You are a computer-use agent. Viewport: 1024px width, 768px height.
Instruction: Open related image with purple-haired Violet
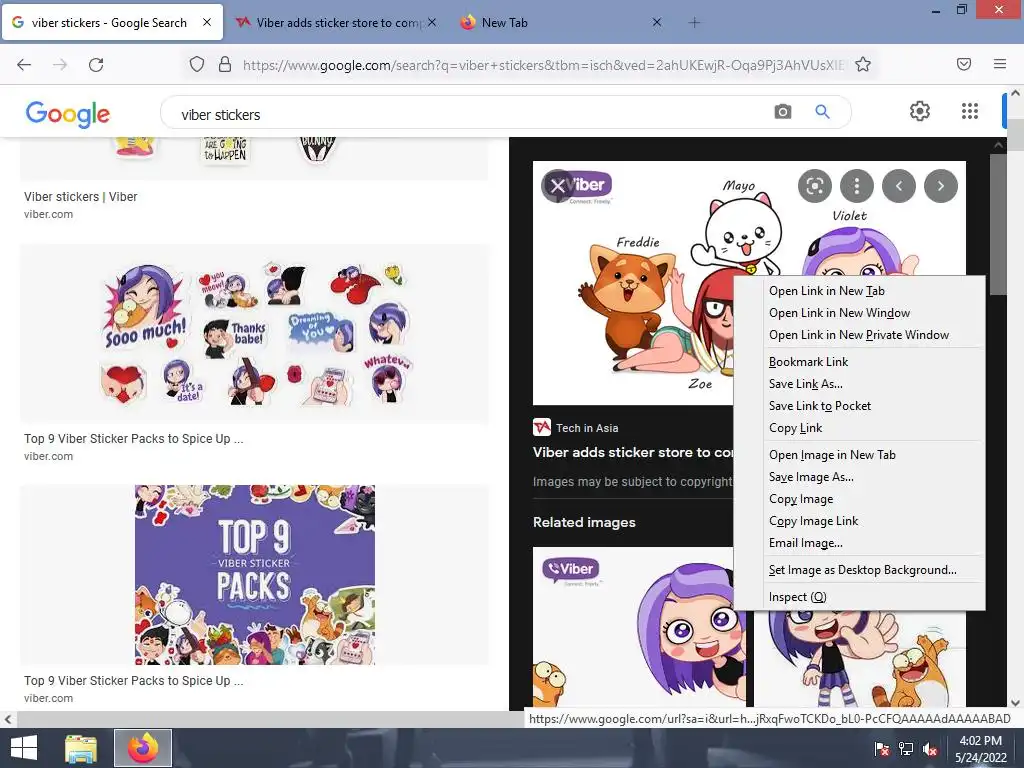(639, 627)
